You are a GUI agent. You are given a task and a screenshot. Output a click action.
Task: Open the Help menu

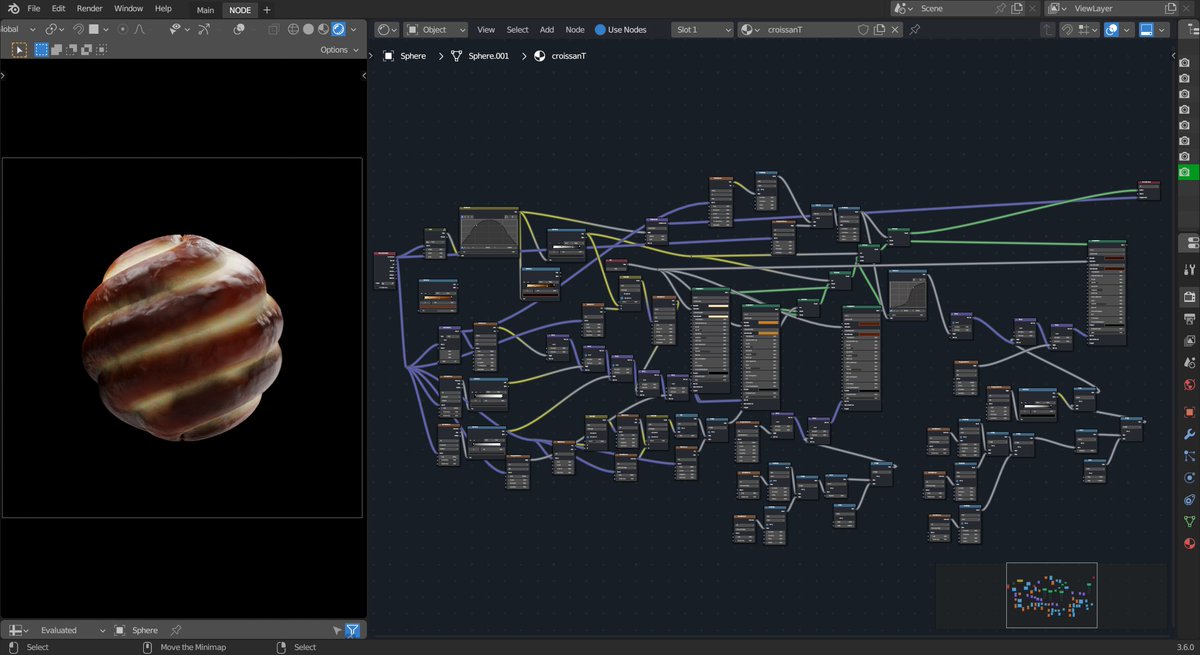pyautogui.click(x=163, y=8)
